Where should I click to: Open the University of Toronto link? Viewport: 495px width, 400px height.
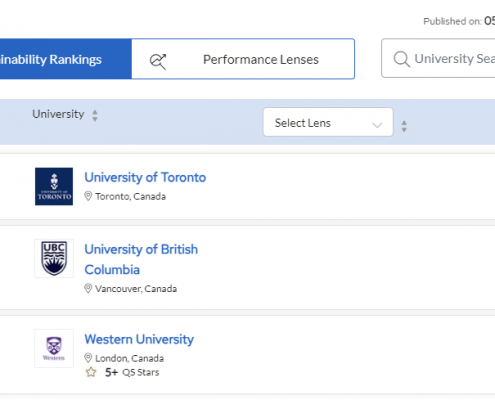(x=145, y=177)
